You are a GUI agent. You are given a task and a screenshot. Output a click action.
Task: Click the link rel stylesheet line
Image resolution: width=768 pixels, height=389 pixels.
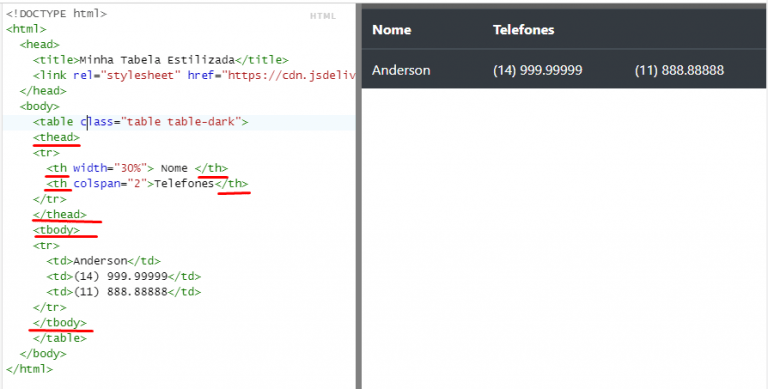click(194, 75)
